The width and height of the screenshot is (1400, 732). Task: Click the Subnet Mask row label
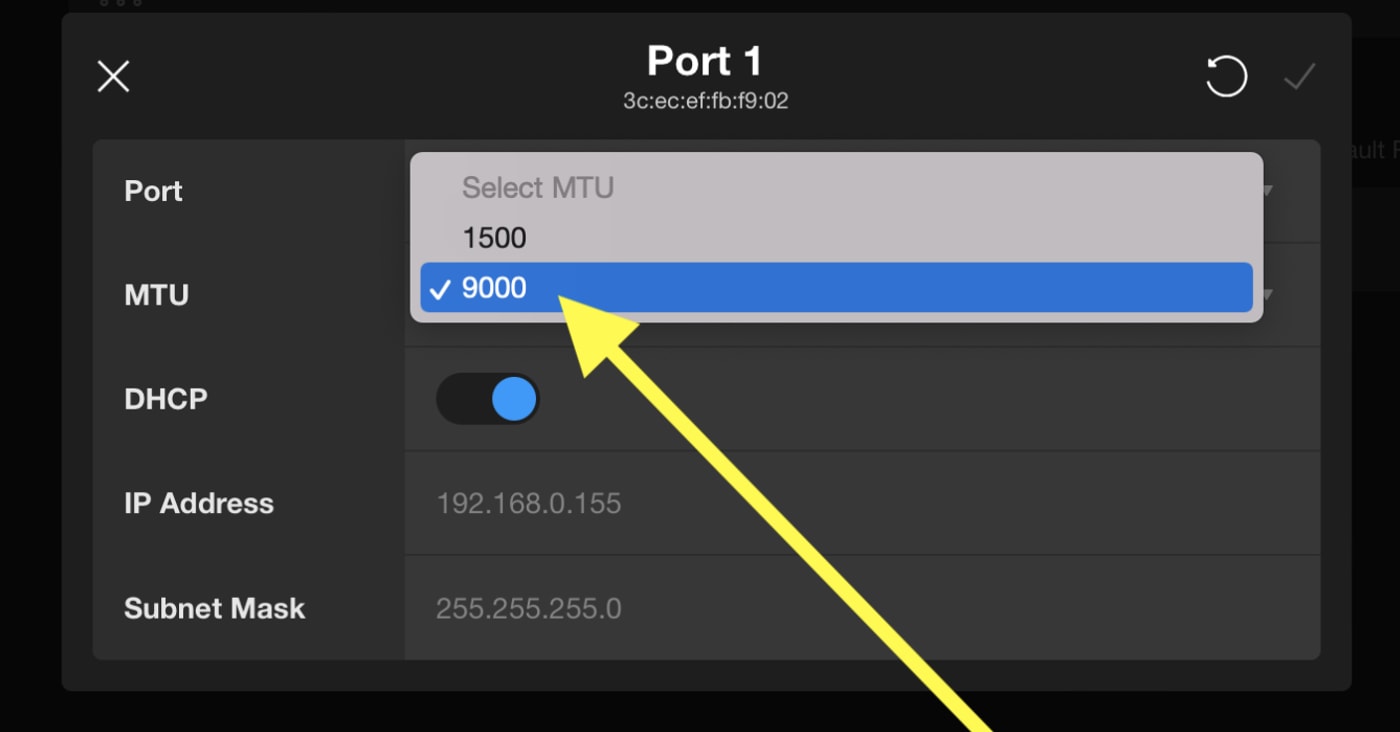(x=214, y=608)
